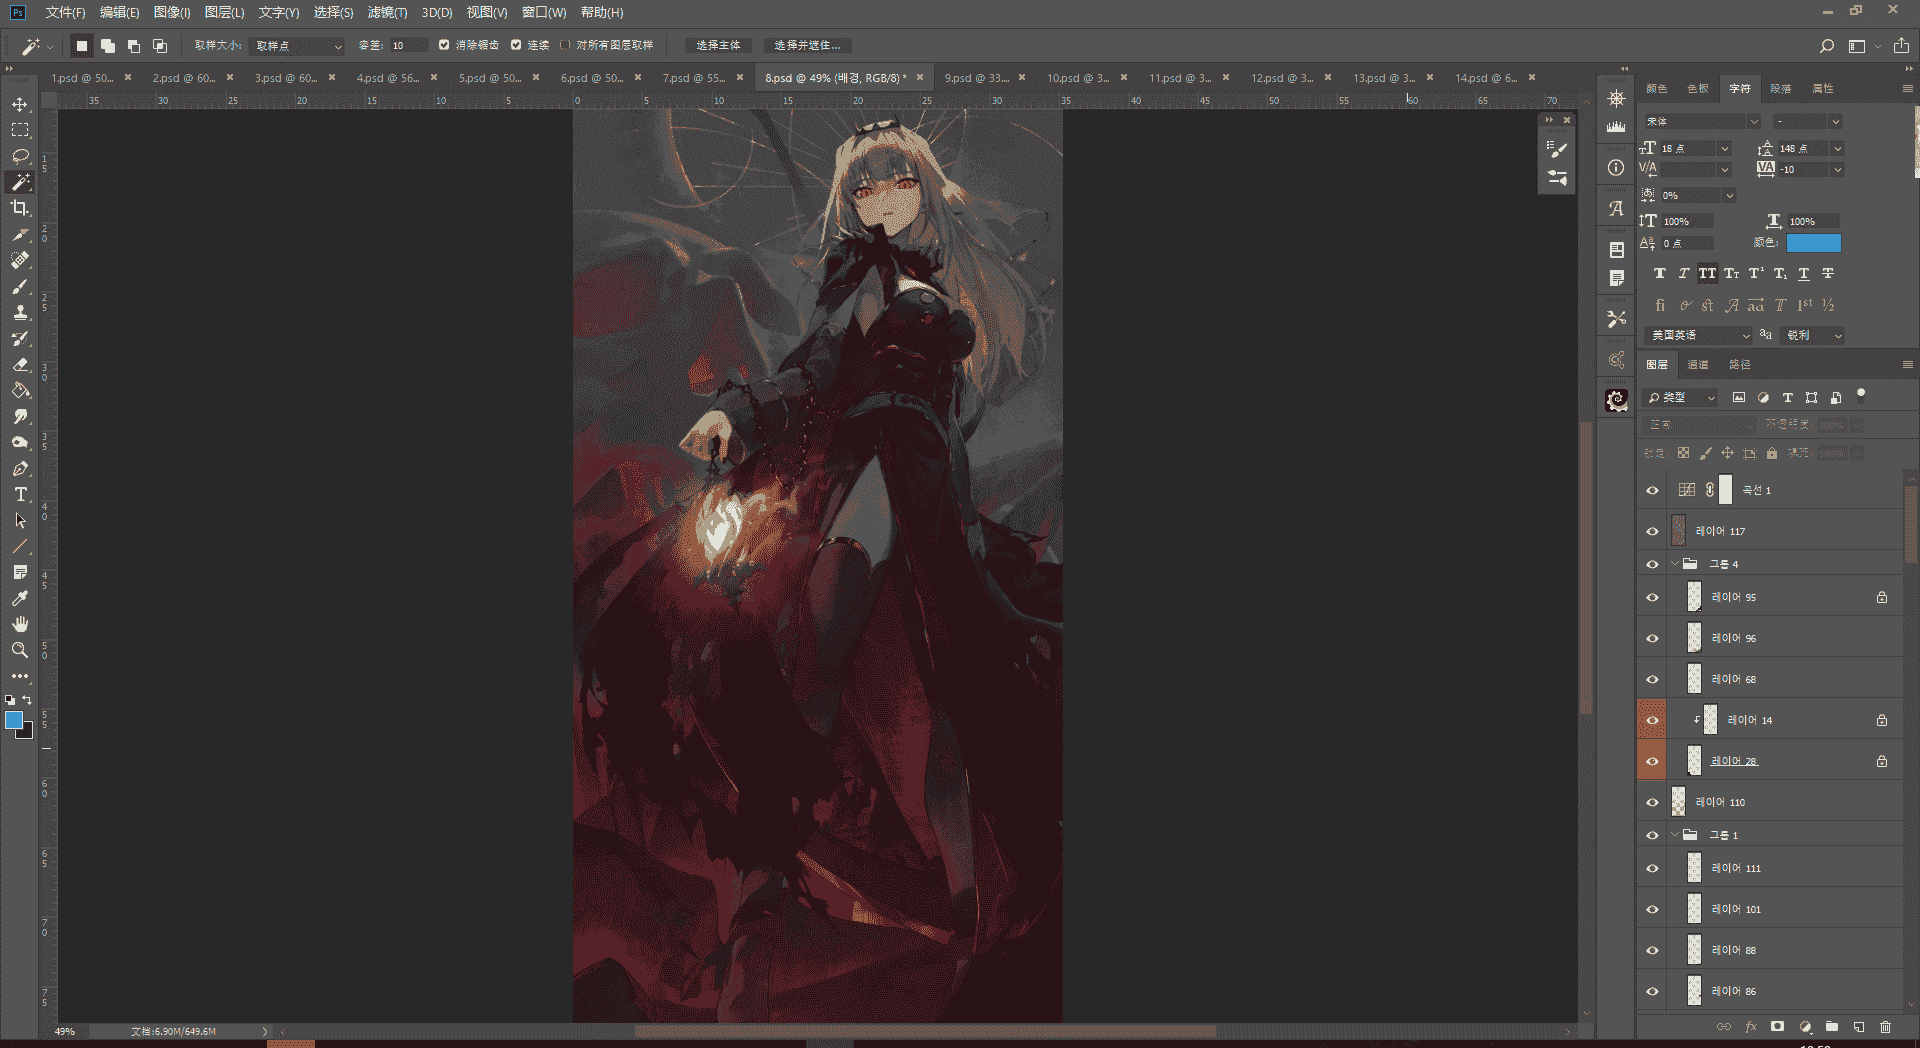Image resolution: width=1920 pixels, height=1048 pixels.
Task: Open the language dropdown (美国英语)
Action: pos(1699,335)
